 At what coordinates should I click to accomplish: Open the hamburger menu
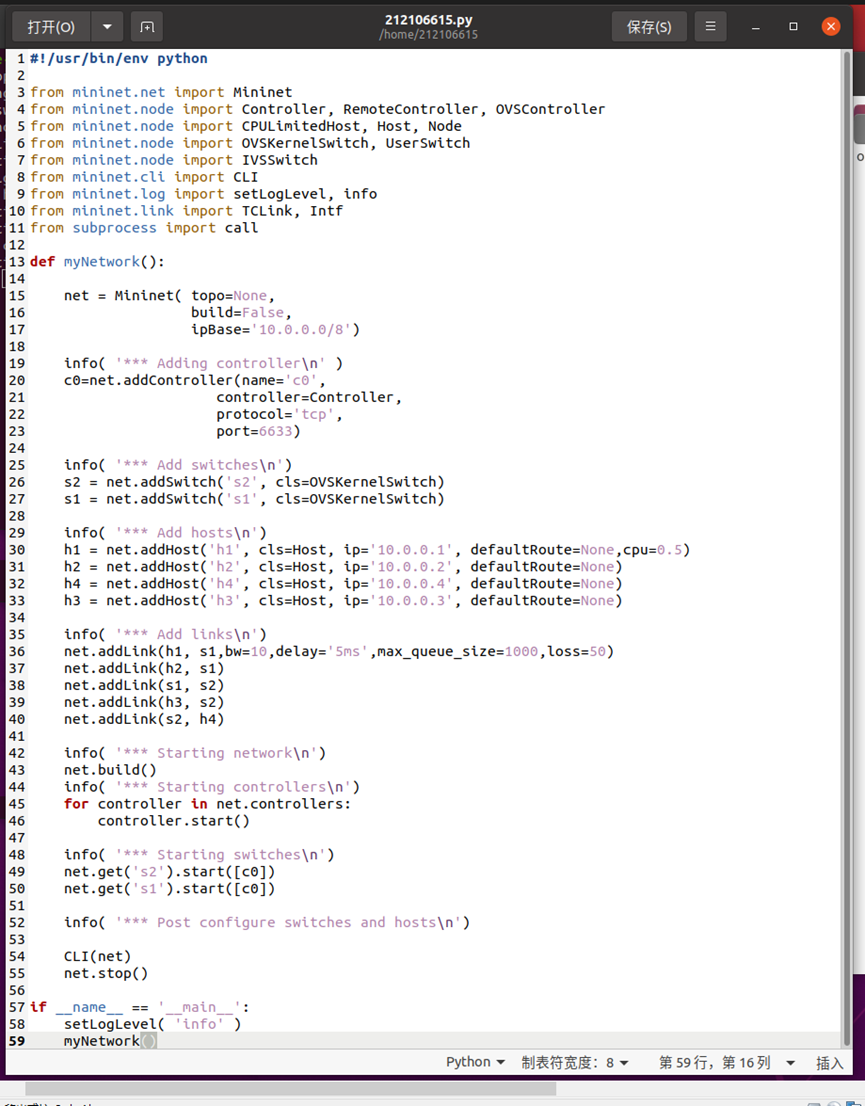[x=710, y=27]
